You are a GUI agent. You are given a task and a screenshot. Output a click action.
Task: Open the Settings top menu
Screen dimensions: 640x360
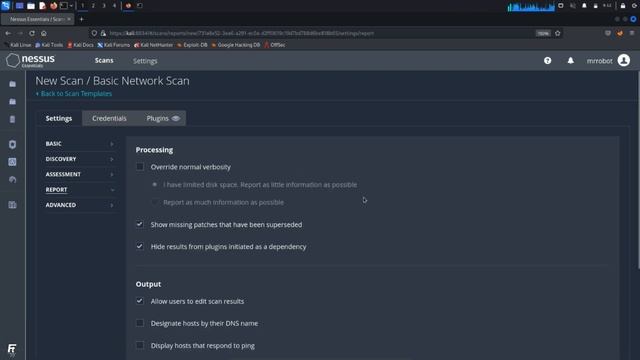[145, 61]
